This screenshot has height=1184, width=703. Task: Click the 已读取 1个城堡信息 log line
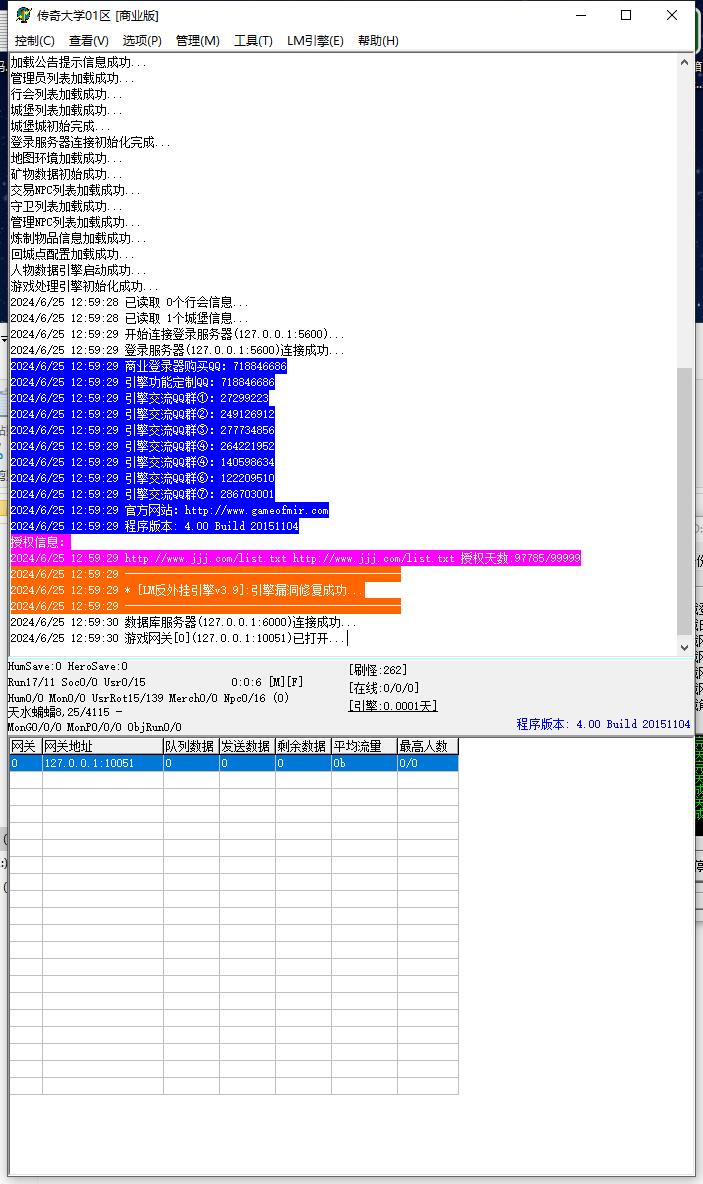129,319
